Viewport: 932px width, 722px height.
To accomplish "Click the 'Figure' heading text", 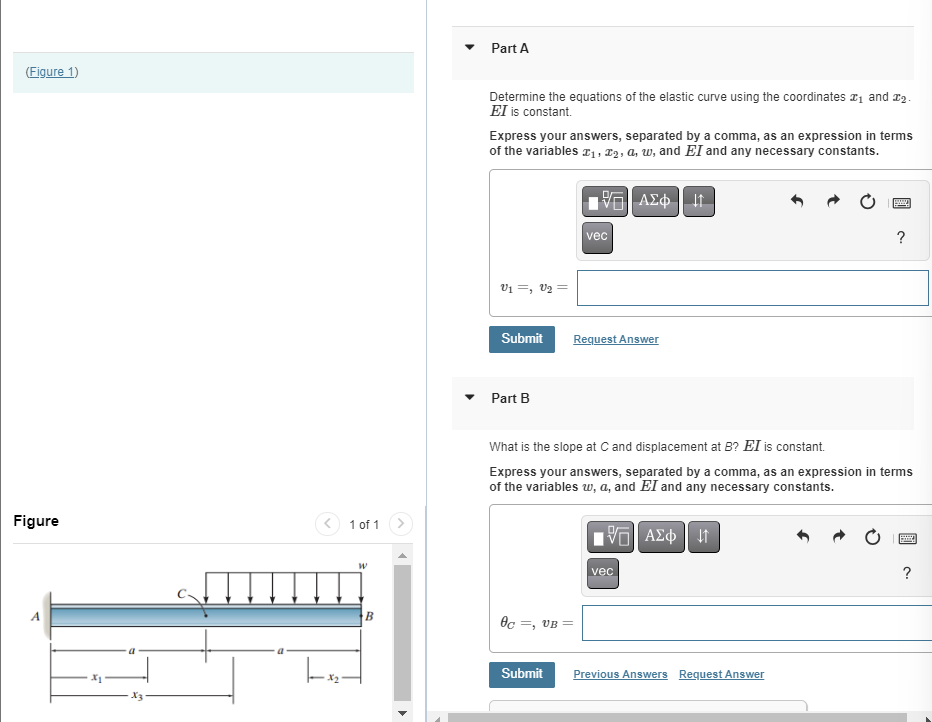I will 36,521.
